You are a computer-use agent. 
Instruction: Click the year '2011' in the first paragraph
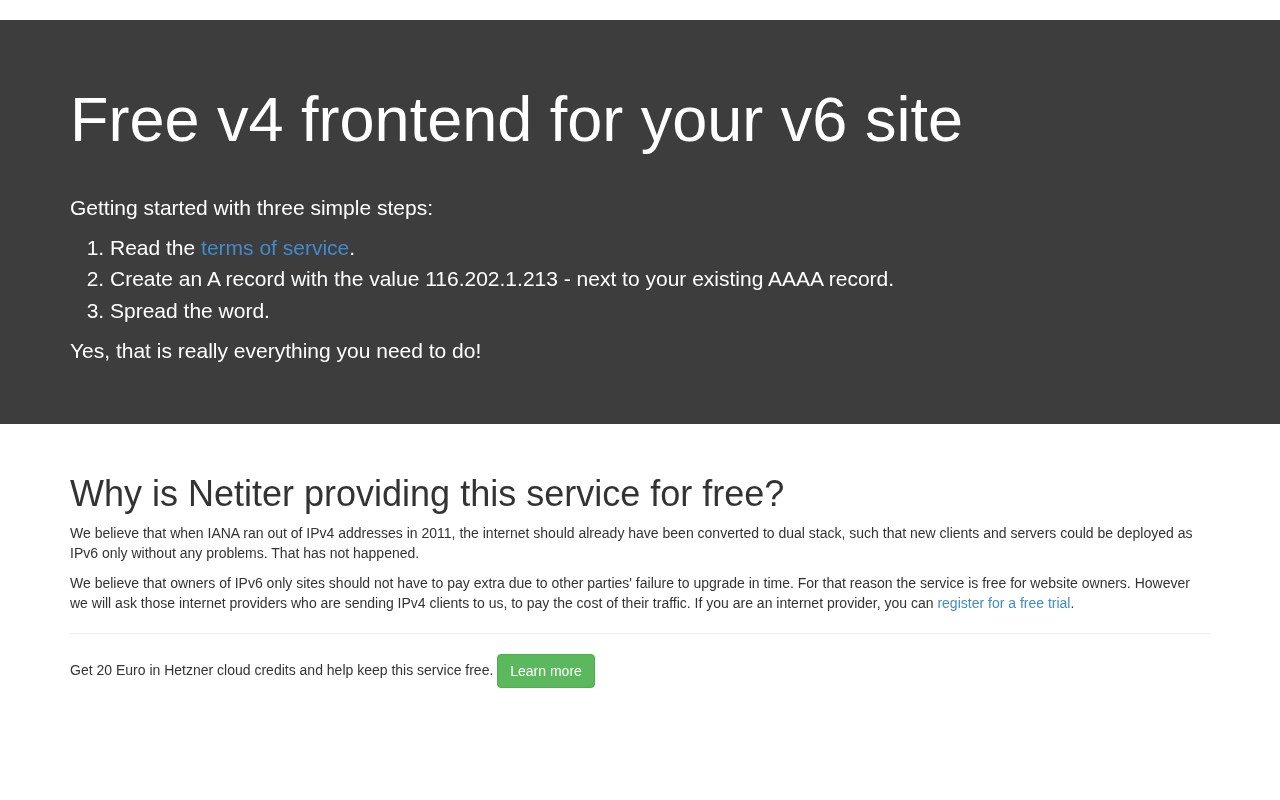[436, 533]
